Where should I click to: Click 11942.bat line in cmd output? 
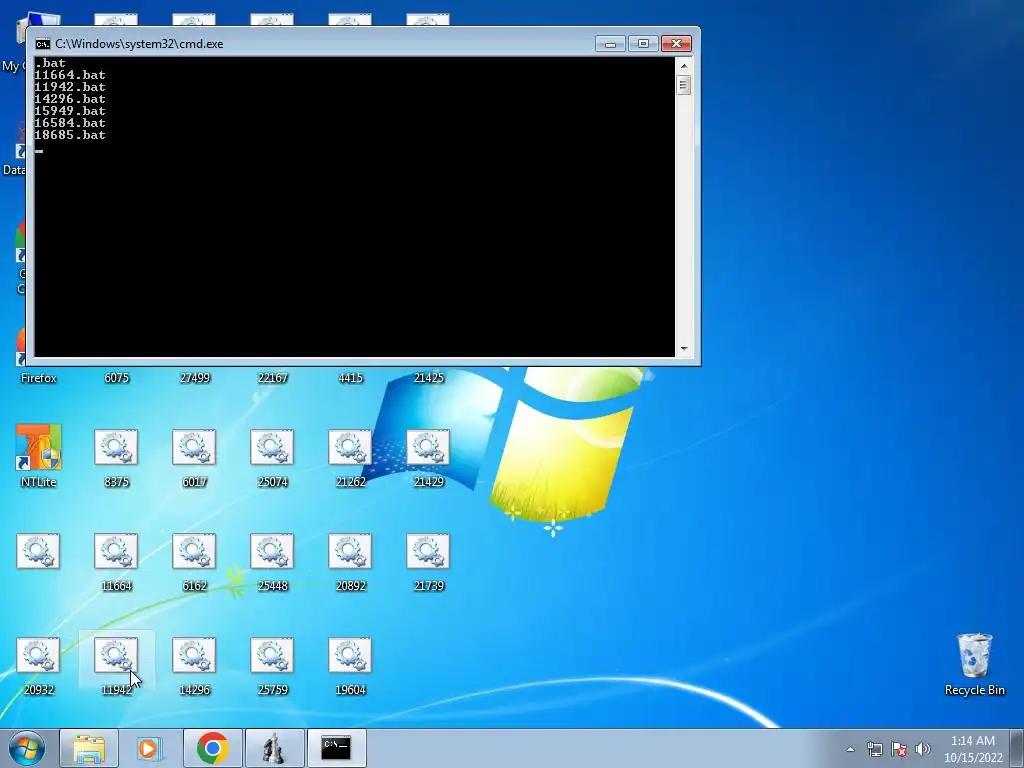click(x=70, y=87)
